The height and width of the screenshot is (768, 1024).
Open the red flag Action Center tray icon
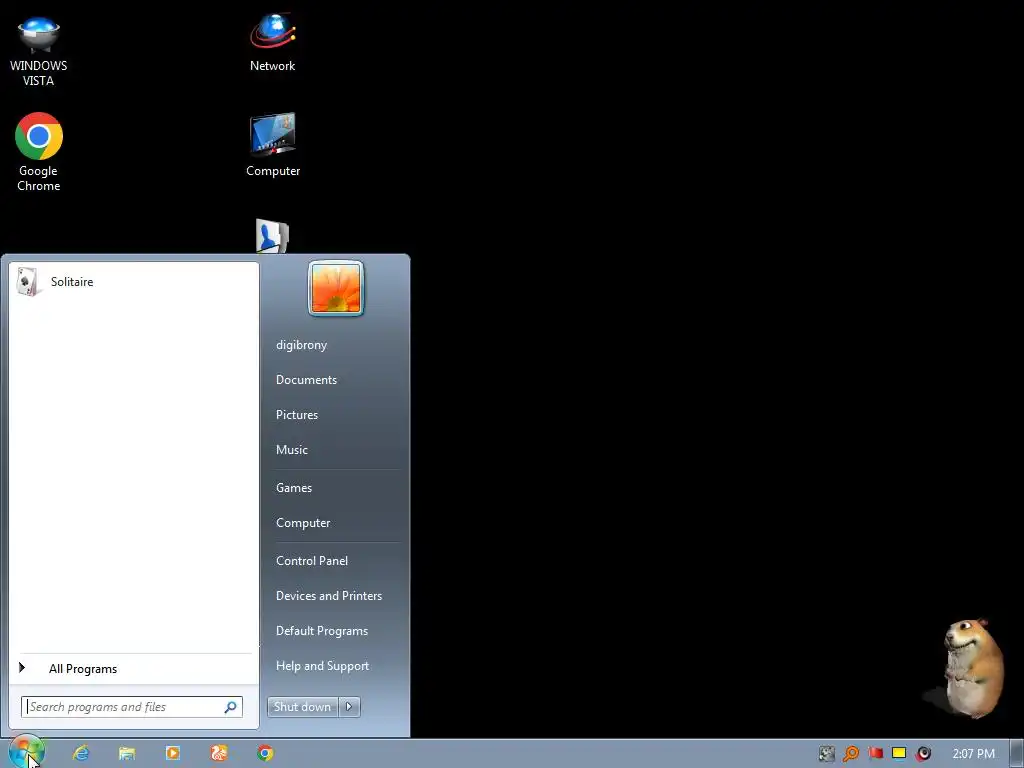coord(875,754)
